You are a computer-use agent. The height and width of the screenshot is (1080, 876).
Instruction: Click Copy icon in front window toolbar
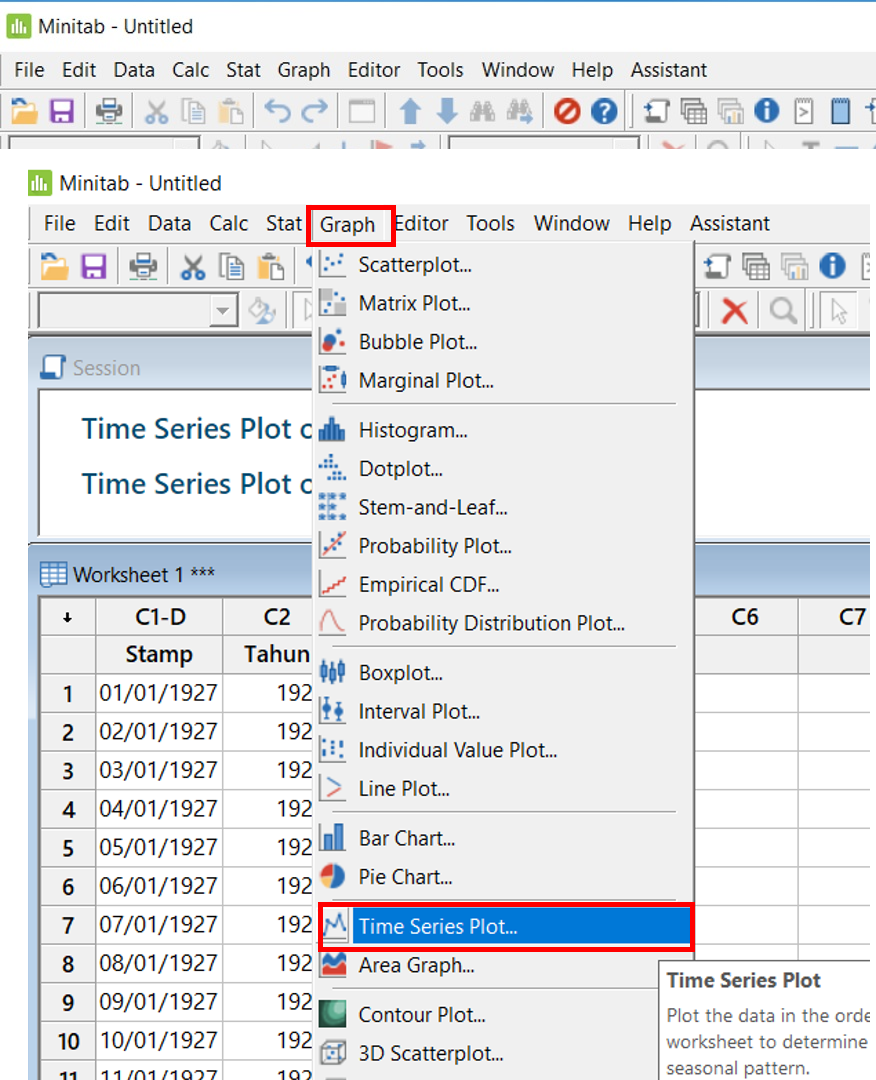231,267
